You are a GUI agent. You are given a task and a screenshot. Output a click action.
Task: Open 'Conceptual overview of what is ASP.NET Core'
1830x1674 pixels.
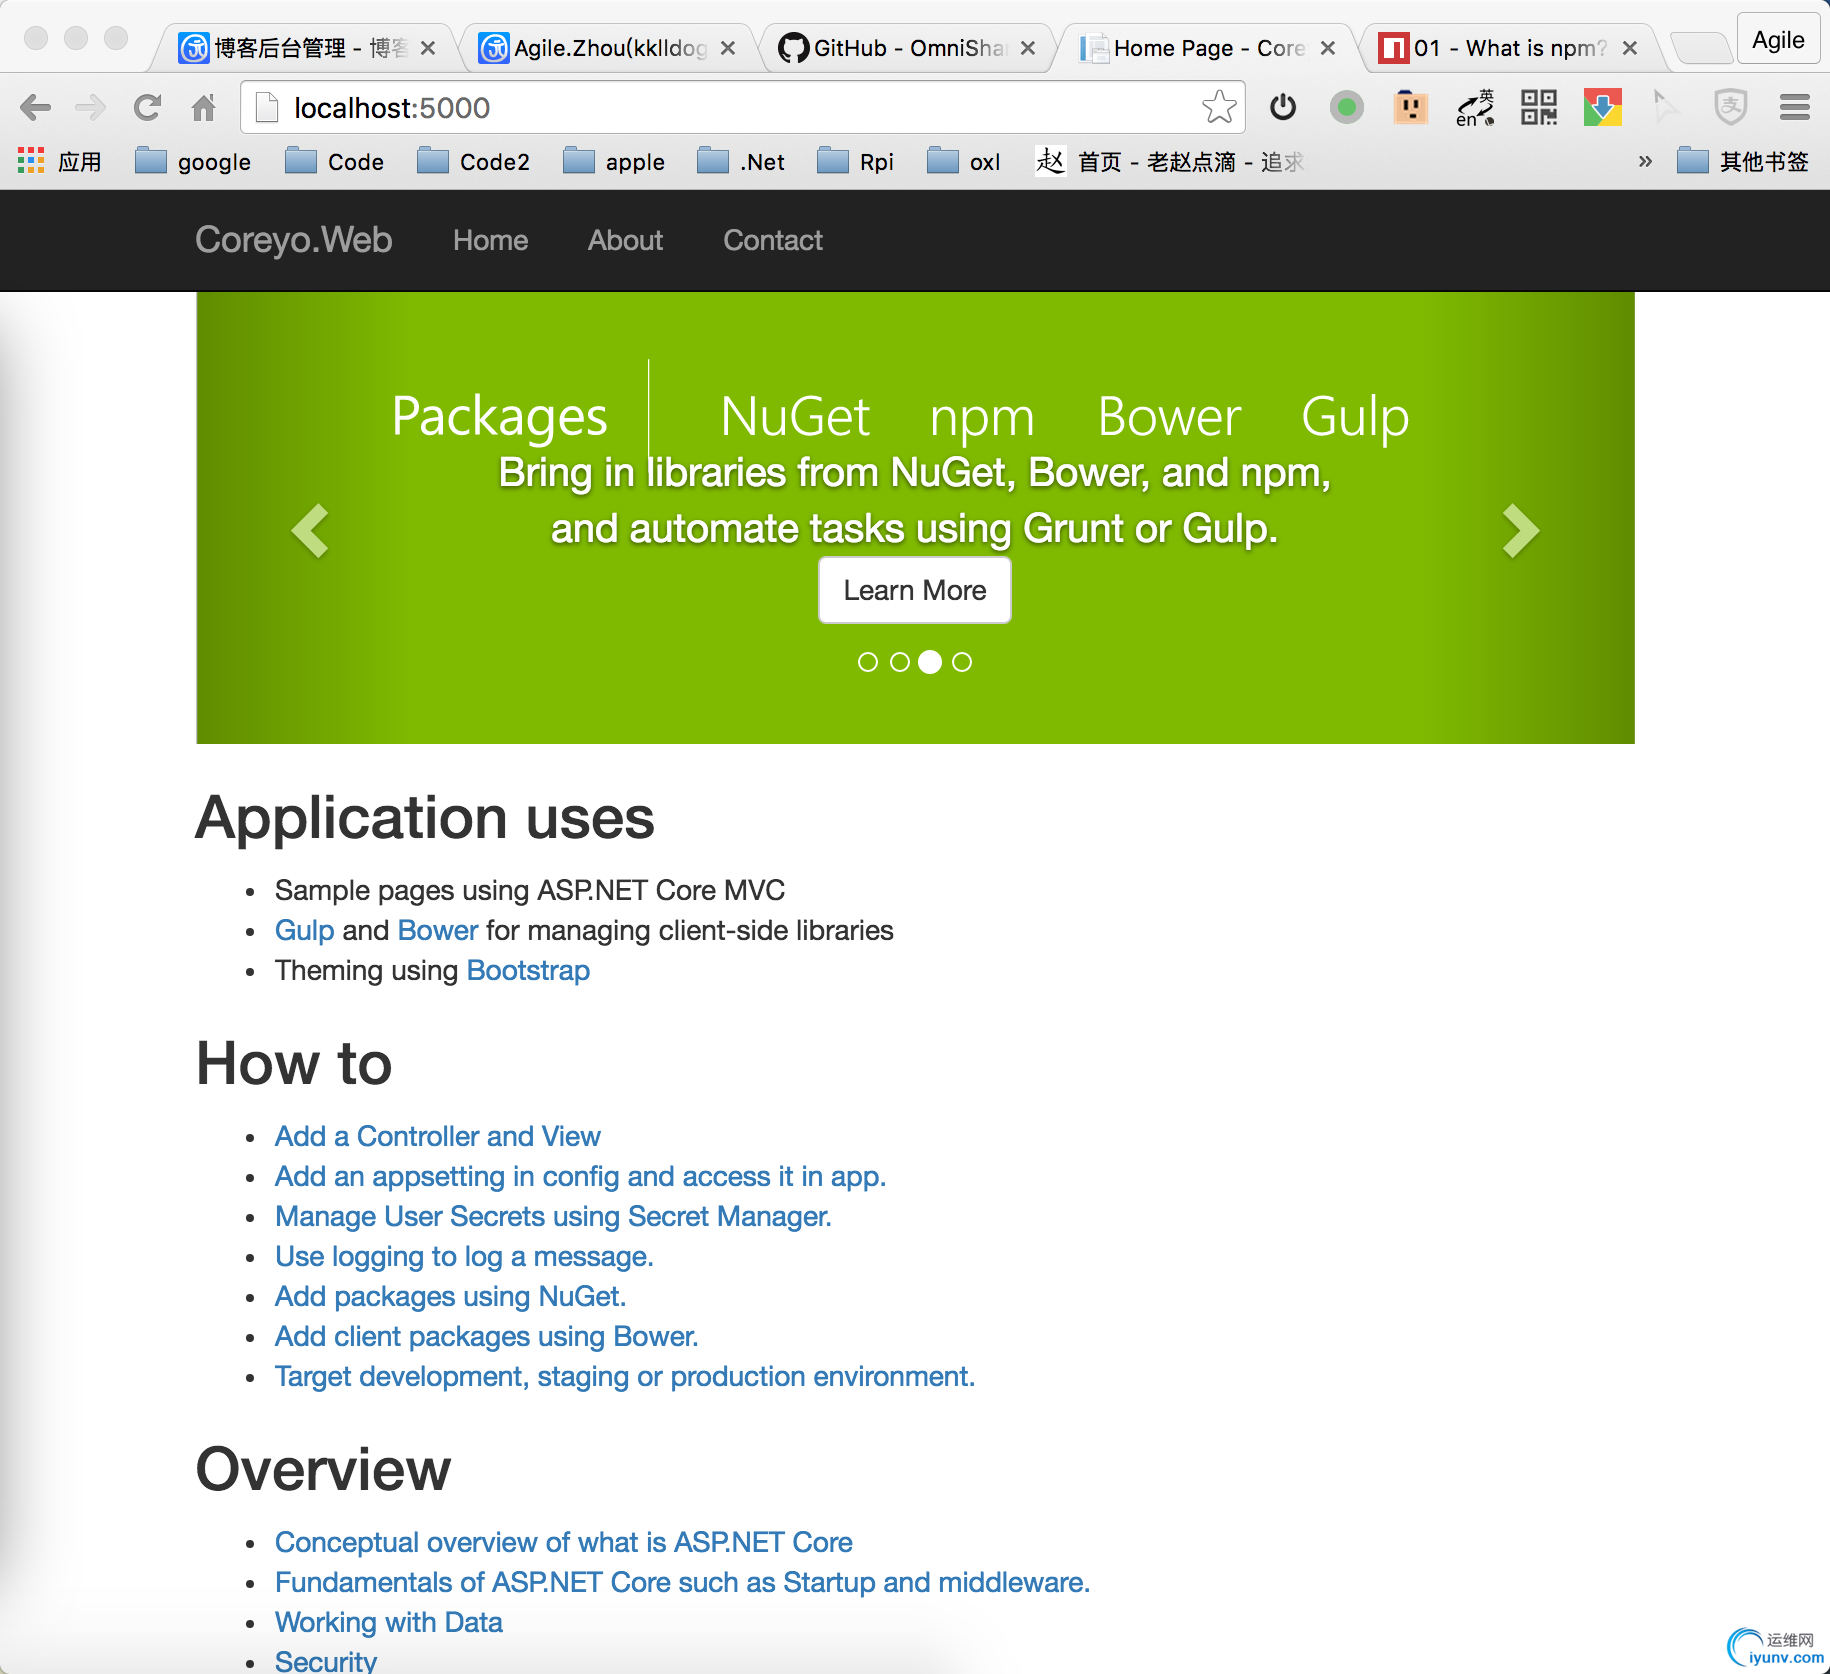coord(563,1542)
